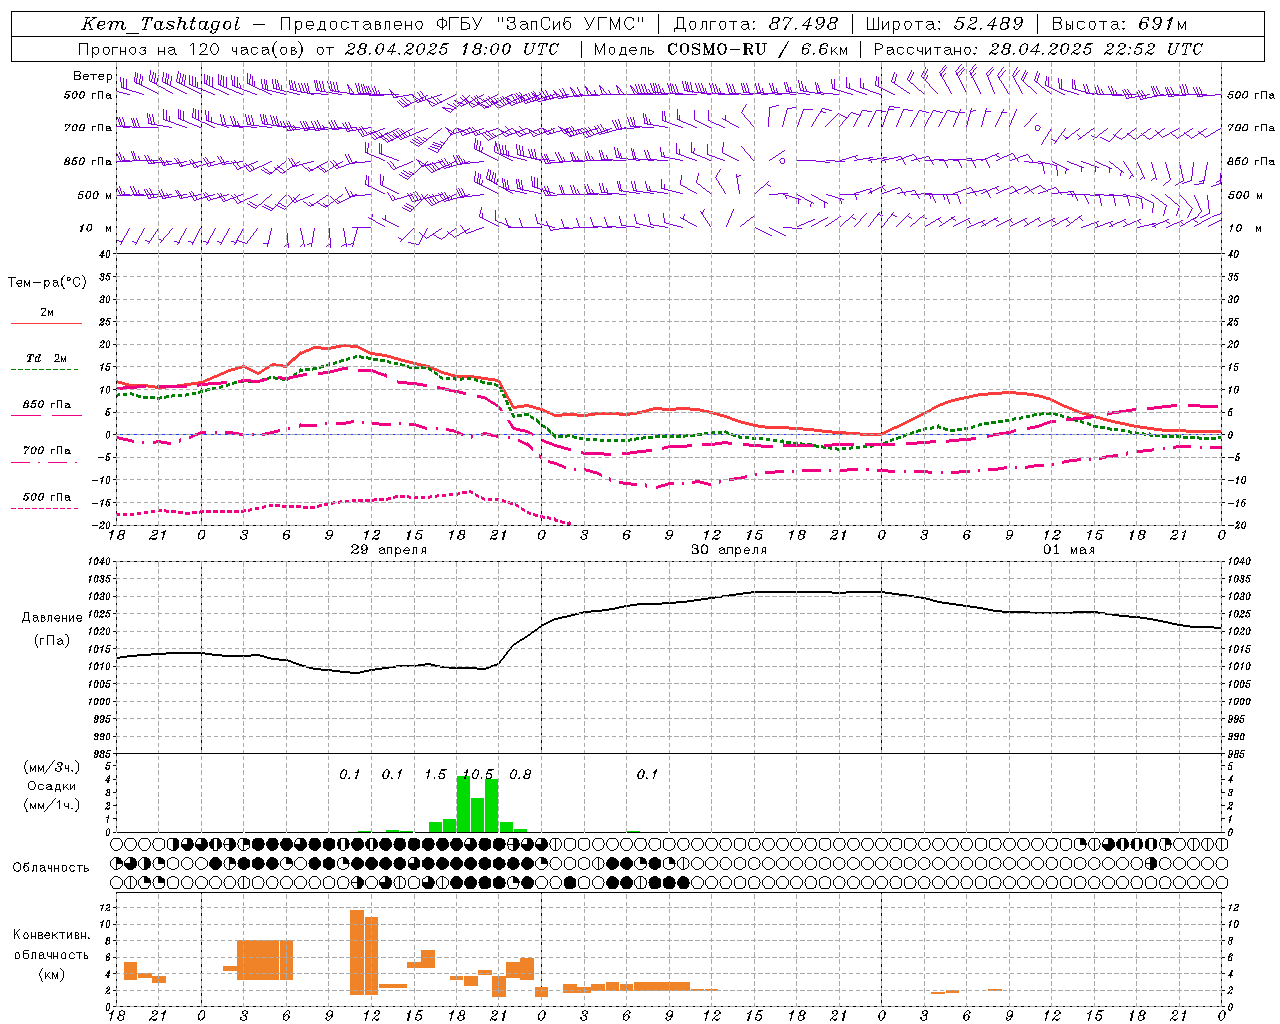Click the Широта: 52.489 value
Viewport: 1280px width, 1024px height.
click(x=944, y=24)
